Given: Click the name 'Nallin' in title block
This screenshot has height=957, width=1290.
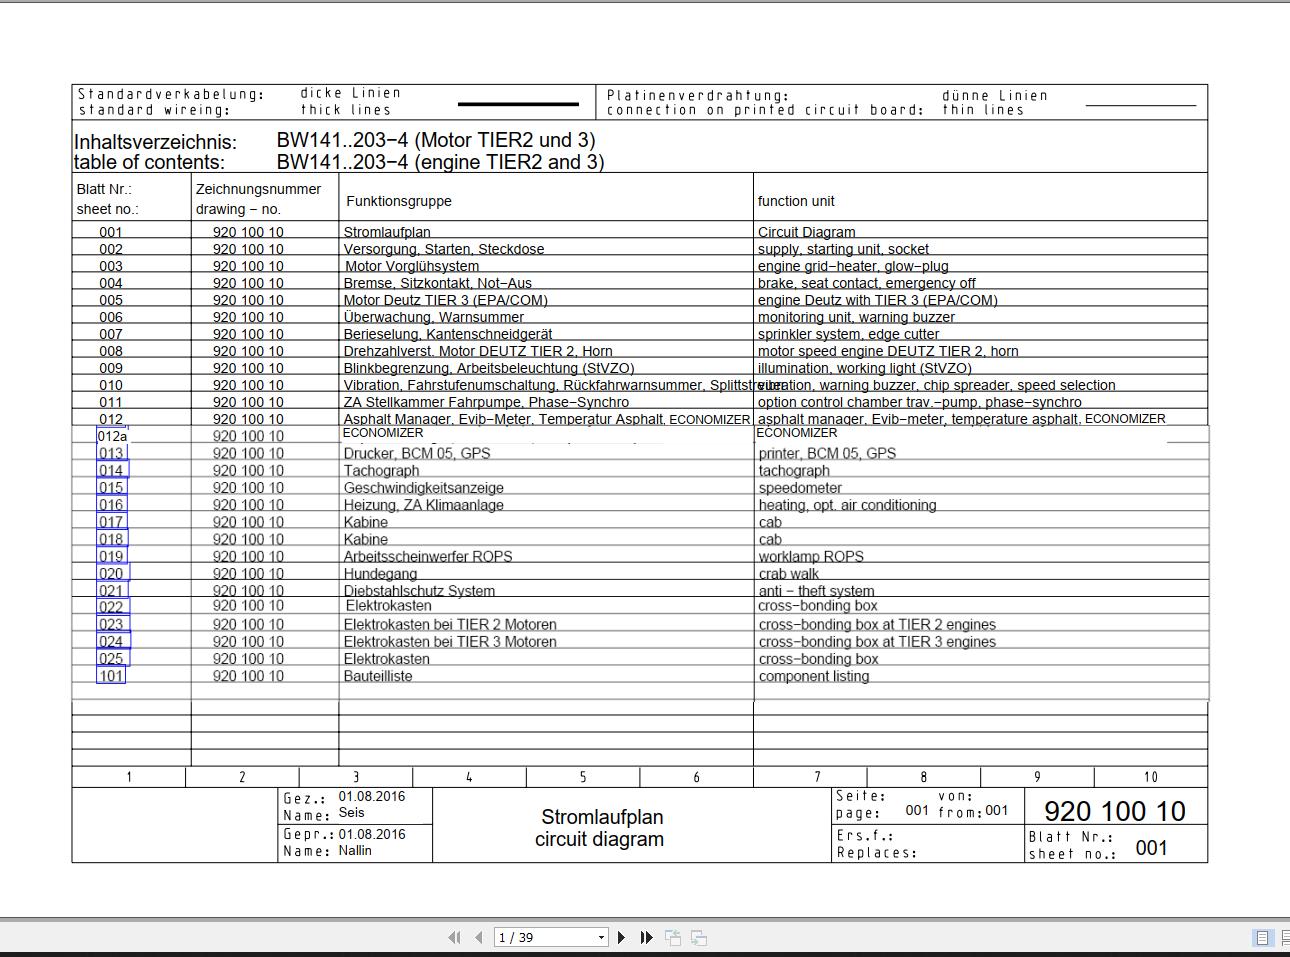Looking at the screenshot, I should (x=355, y=851).
